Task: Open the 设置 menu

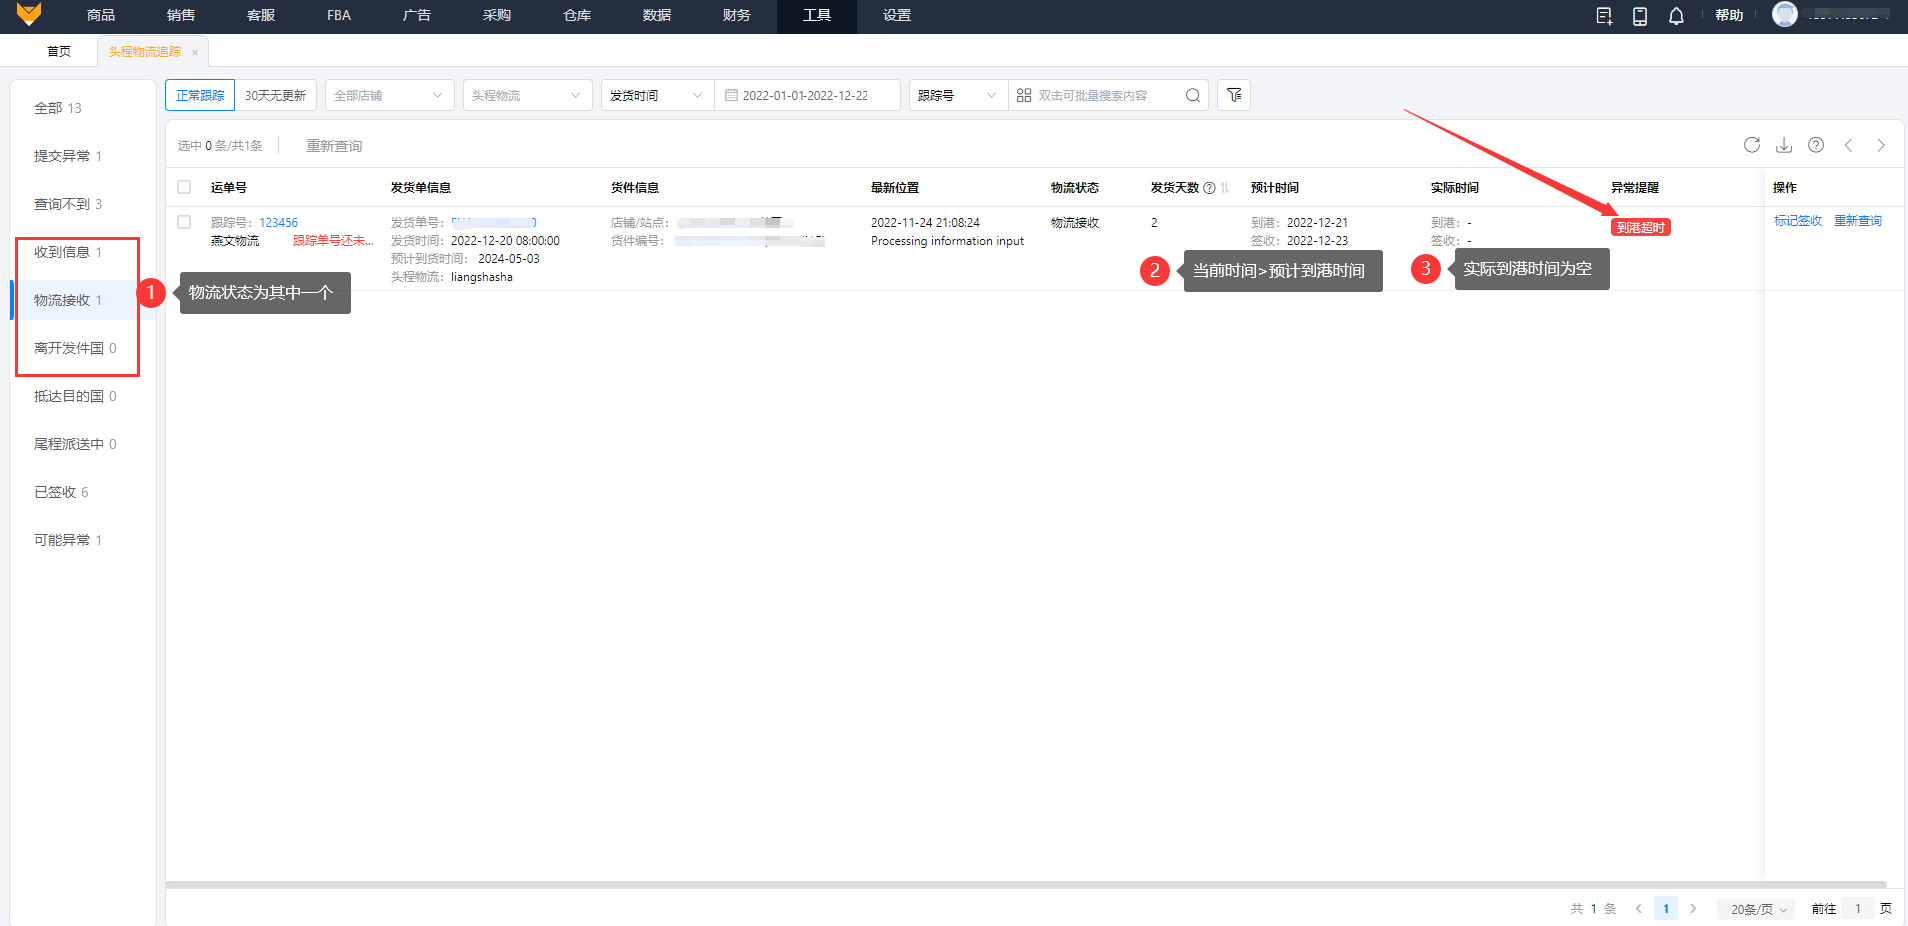Action: point(897,15)
